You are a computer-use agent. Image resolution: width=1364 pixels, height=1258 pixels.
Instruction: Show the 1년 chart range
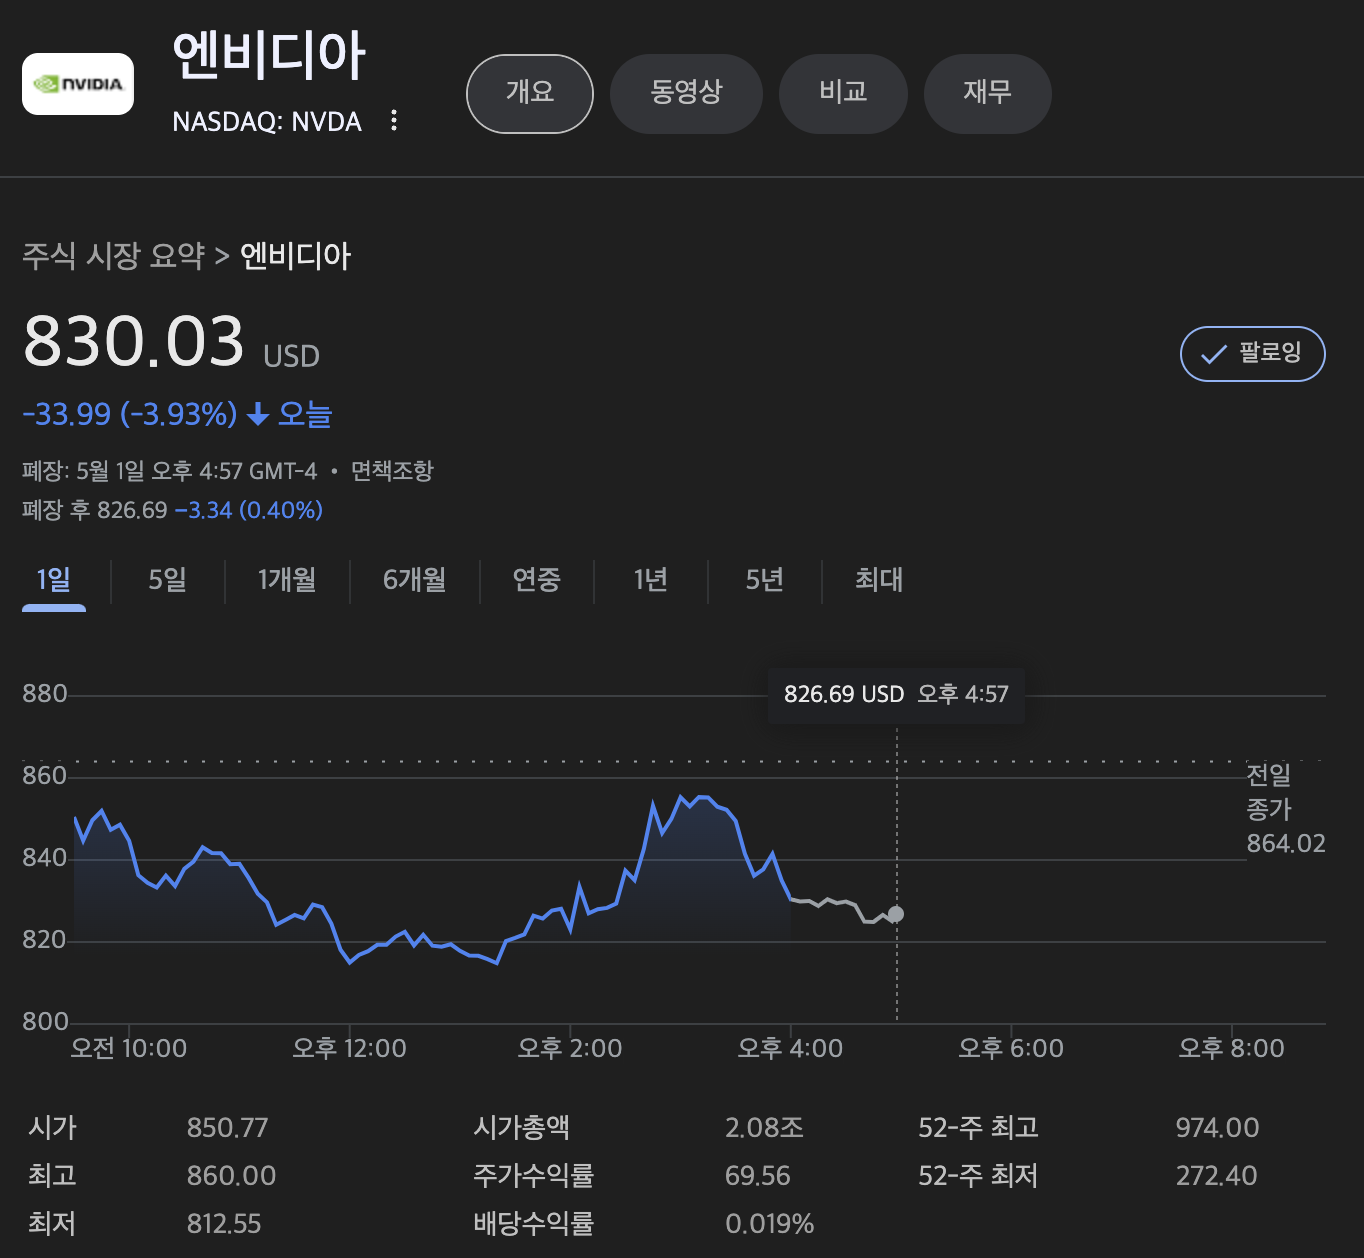(x=651, y=580)
